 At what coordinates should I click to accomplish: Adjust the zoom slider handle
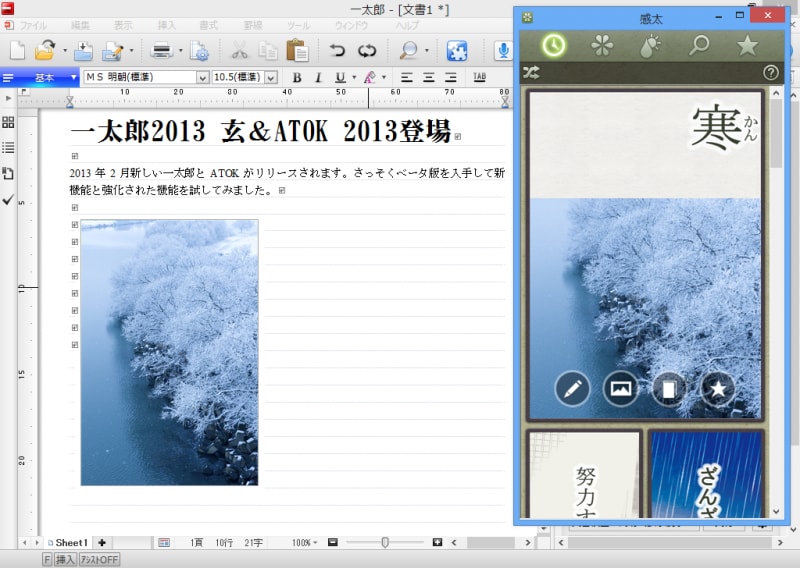(385, 542)
